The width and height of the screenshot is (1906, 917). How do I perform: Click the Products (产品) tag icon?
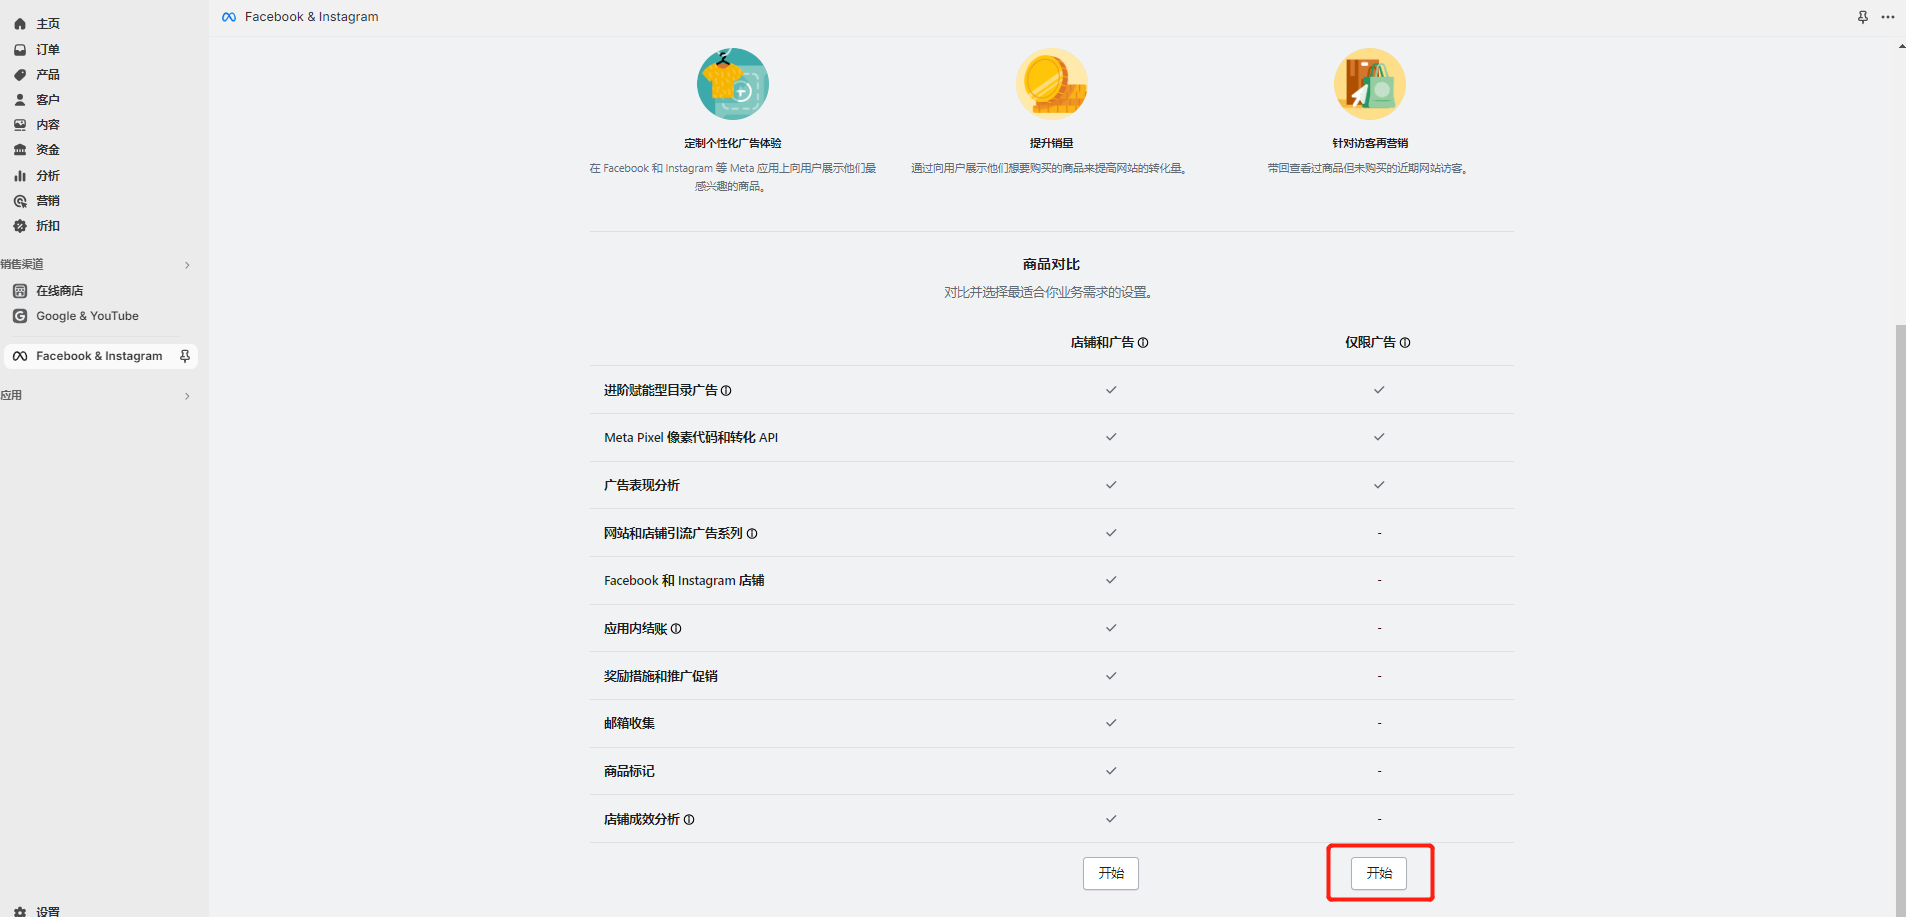click(20, 75)
